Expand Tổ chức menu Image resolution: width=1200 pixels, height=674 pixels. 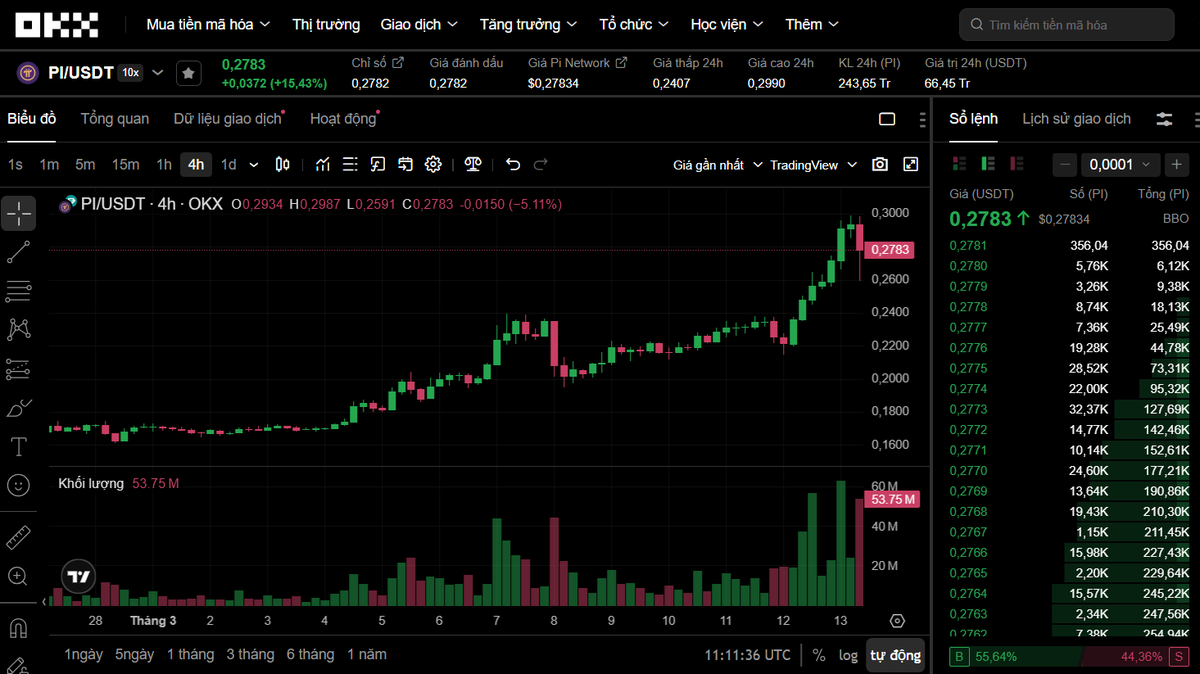click(x=634, y=24)
